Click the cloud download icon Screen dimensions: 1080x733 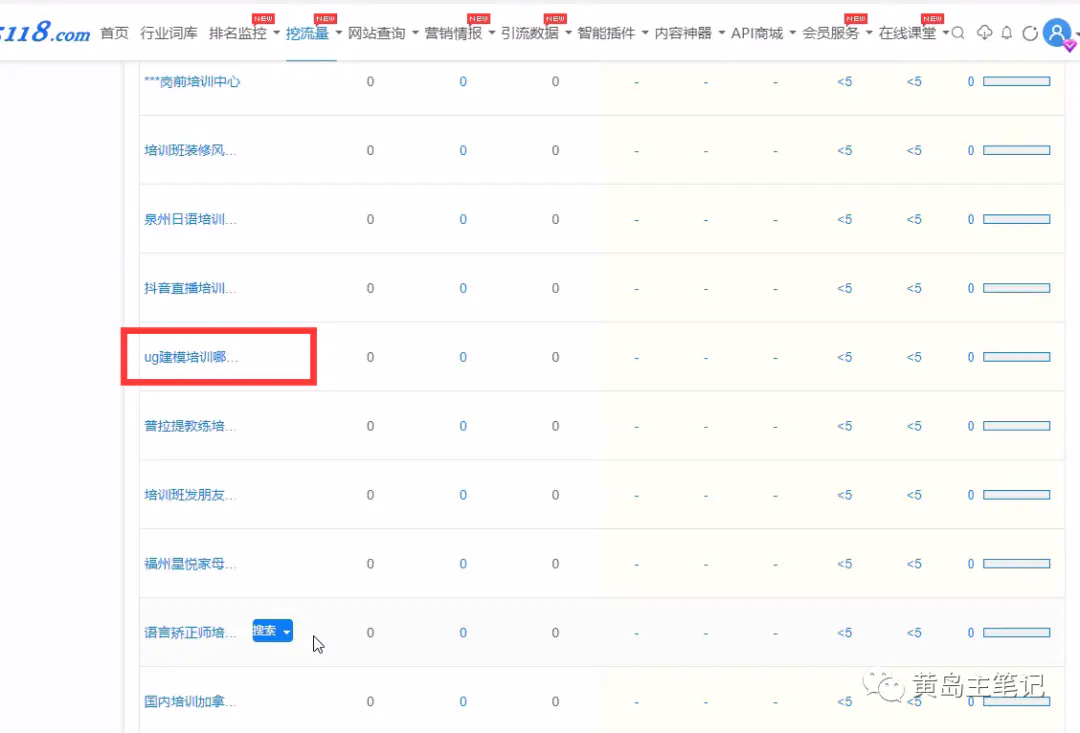coord(984,33)
